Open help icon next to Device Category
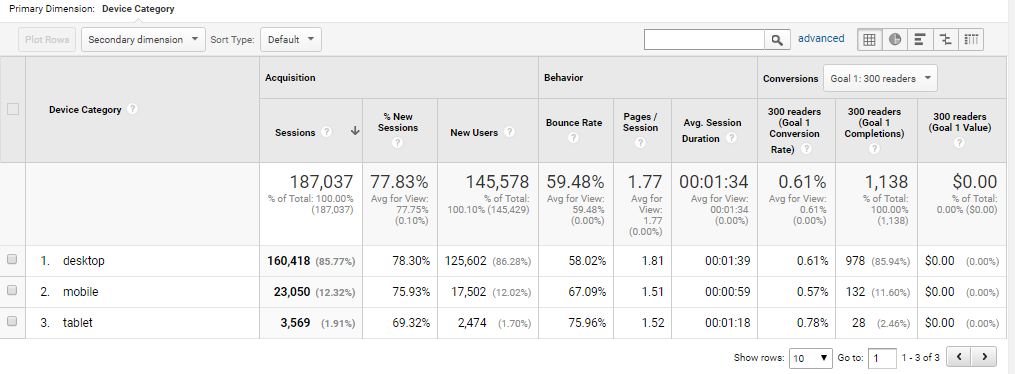The image size is (1015, 374). click(132, 109)
